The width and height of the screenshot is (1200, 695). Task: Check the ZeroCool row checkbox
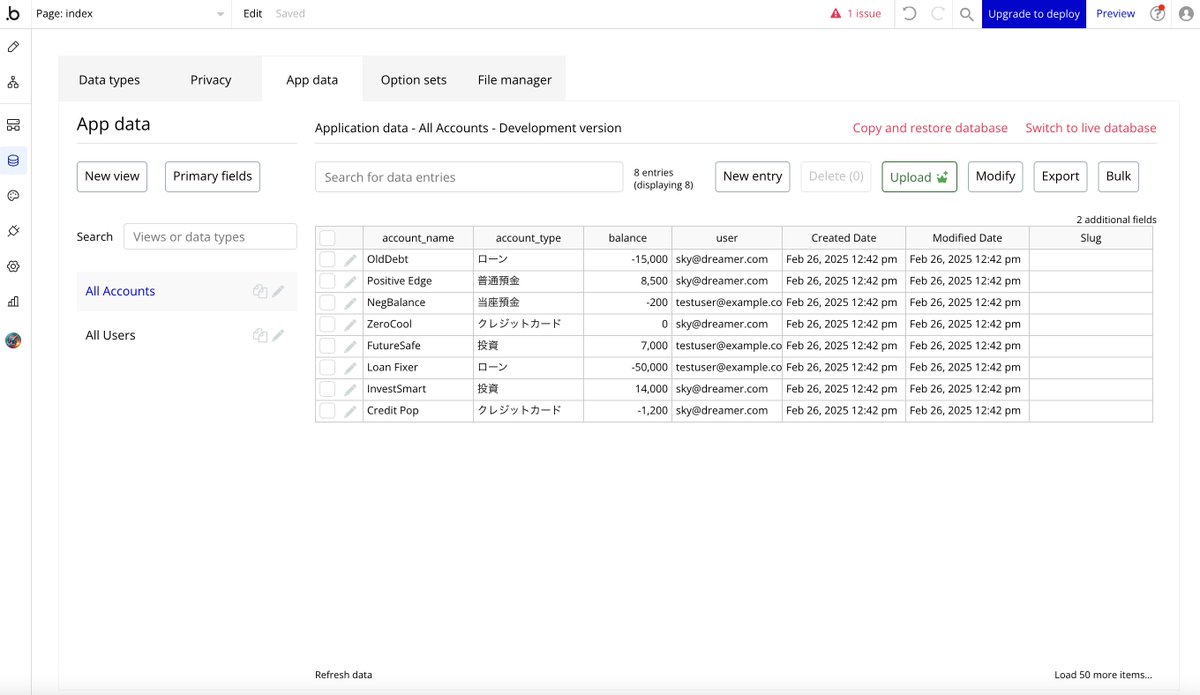(327, 324)
